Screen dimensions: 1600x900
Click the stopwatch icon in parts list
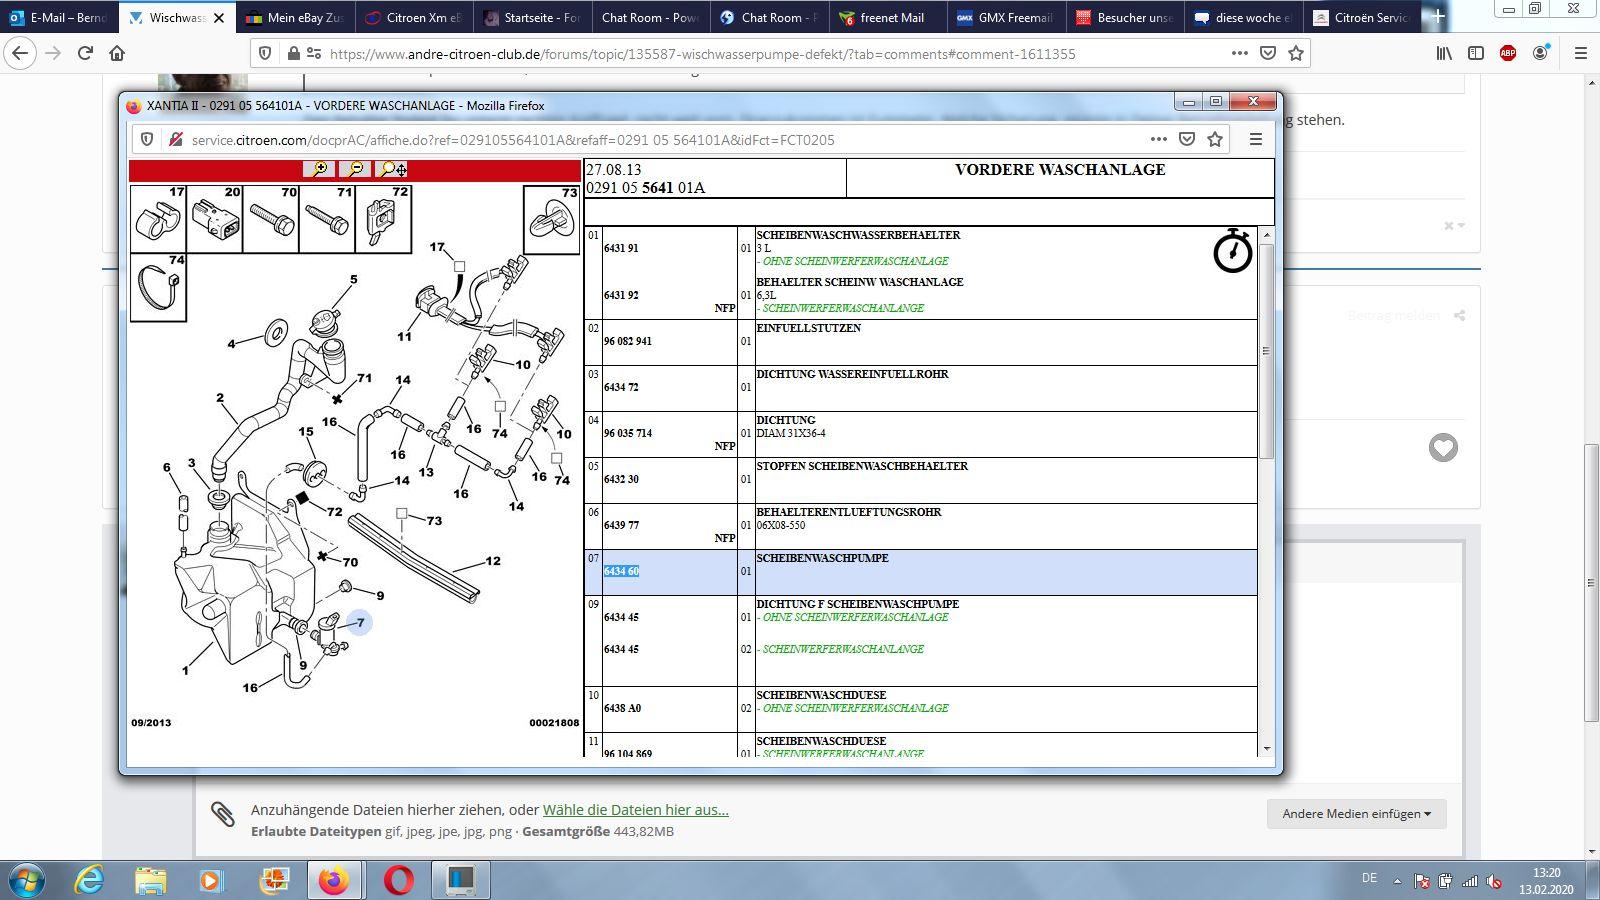pyautogui.click(x=1232, y=251)
